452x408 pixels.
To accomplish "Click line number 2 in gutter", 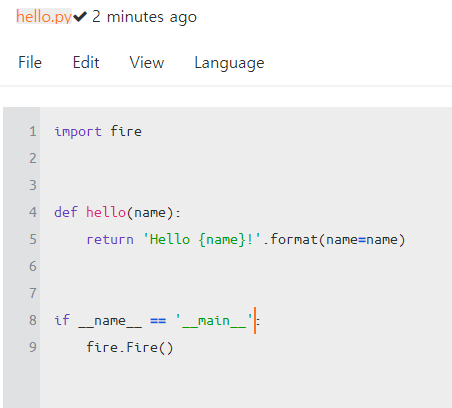I will pyautogui.click(x=33, y=158).
